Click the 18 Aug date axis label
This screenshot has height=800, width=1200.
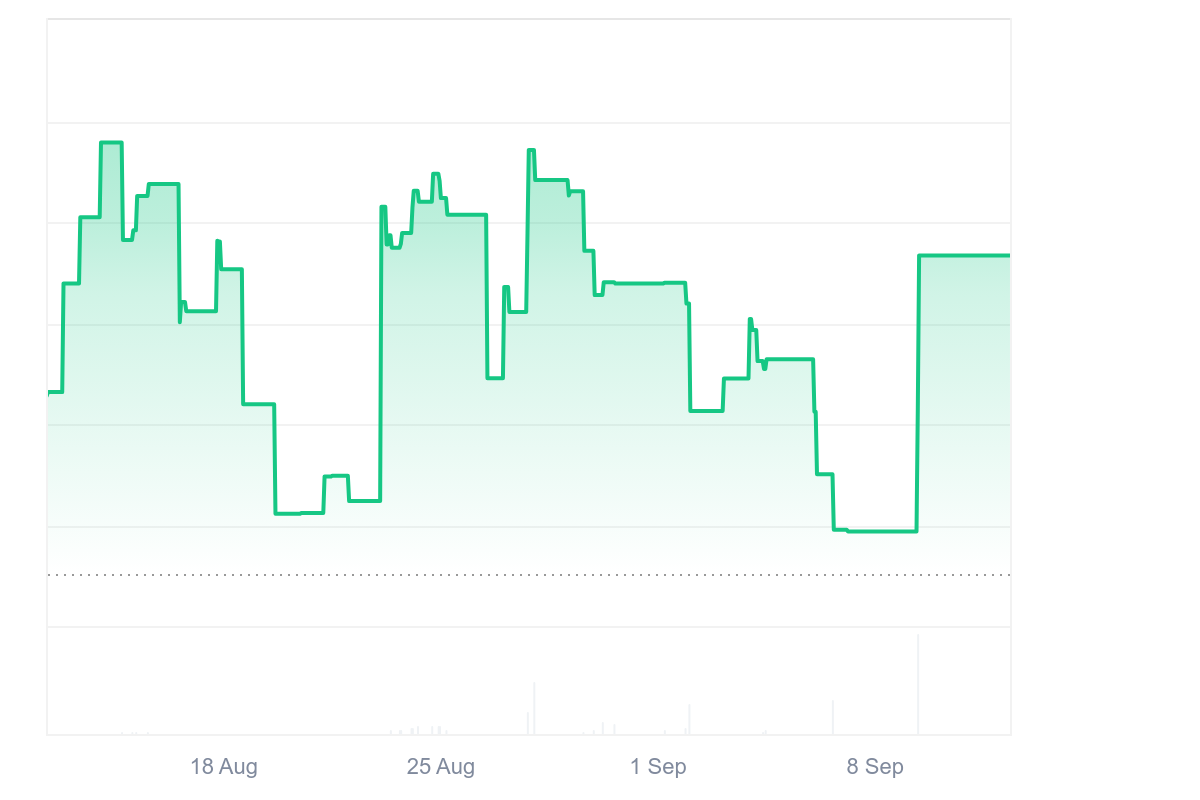tap(224, 767)
